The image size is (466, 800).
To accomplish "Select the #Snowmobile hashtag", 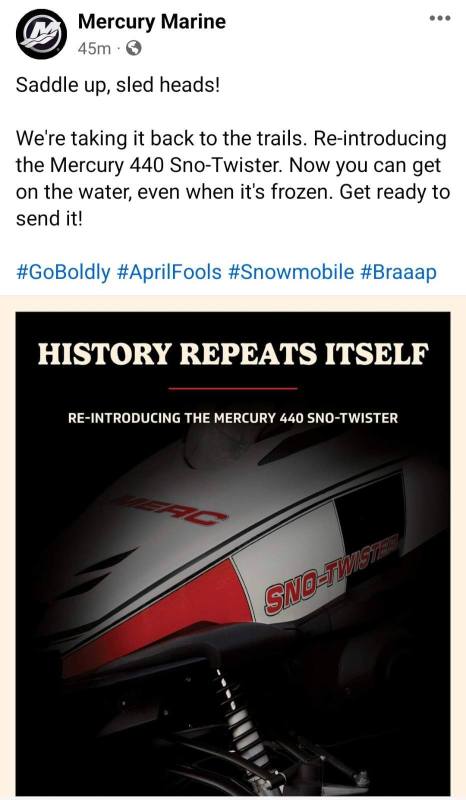I will click(291, 272).
